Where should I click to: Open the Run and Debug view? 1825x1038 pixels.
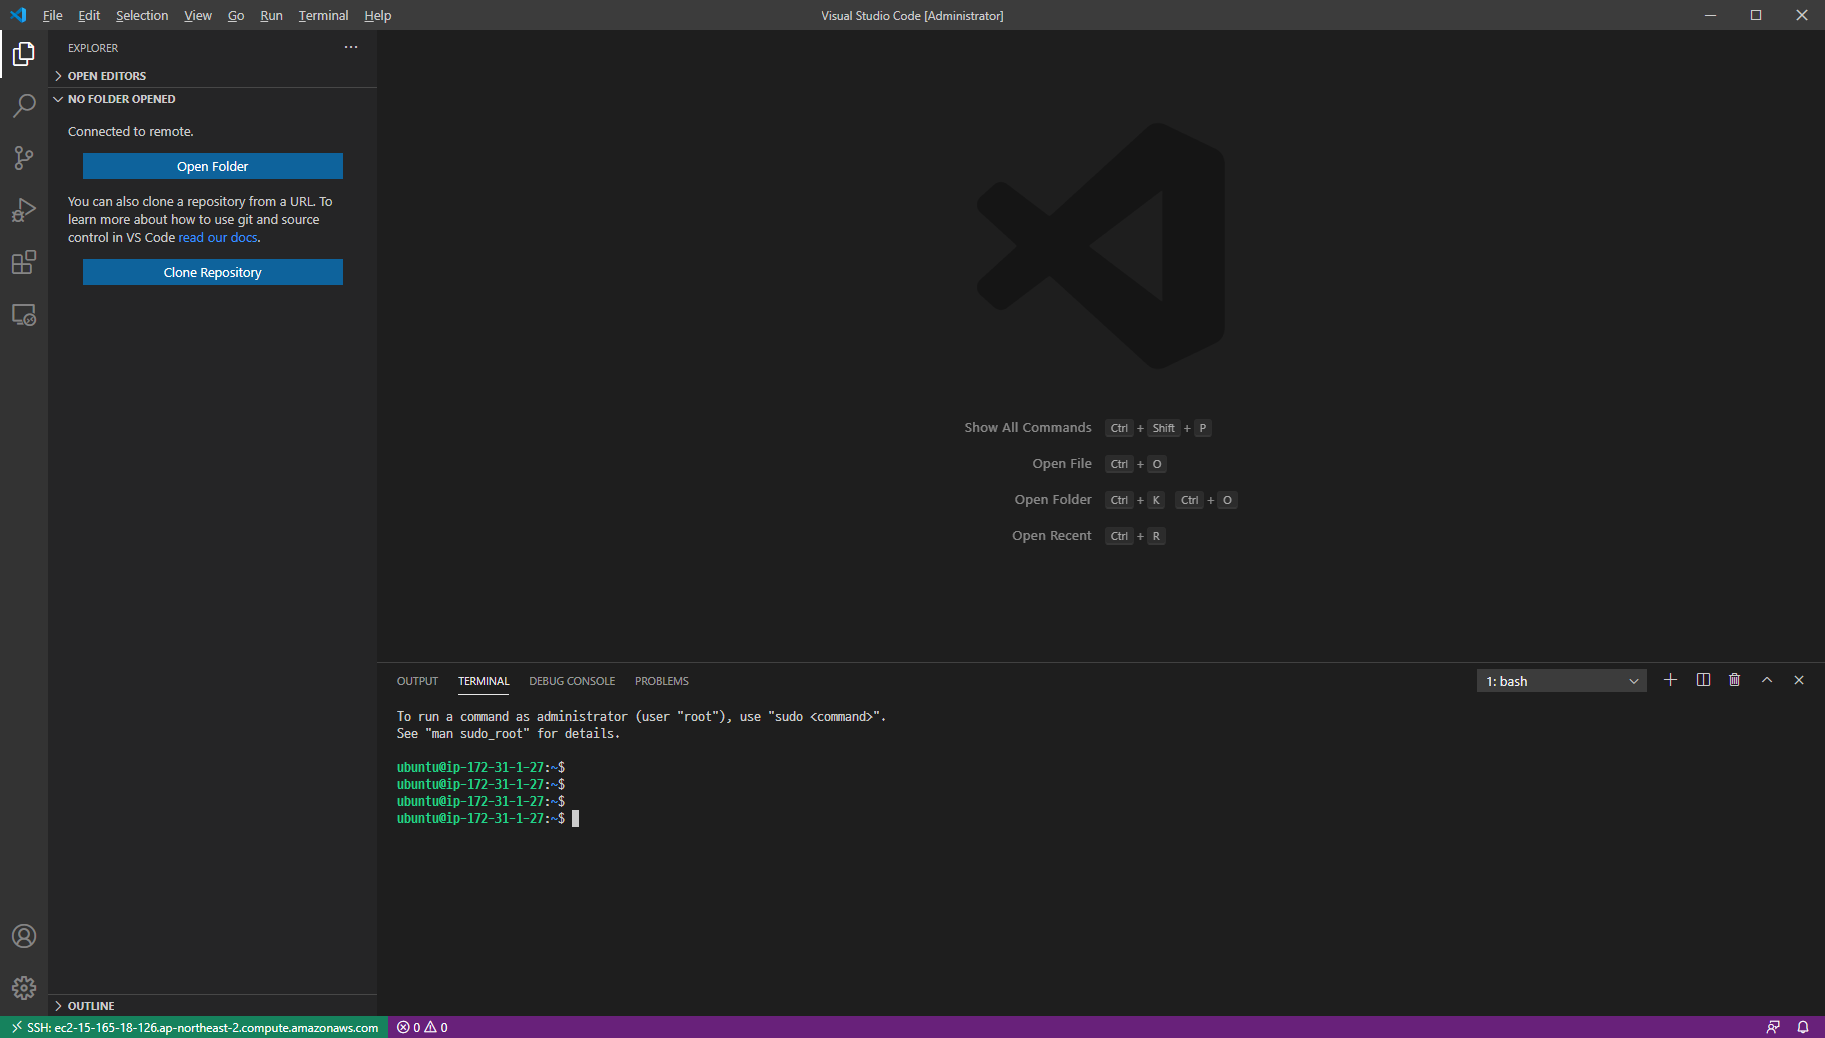pos(24,210)
